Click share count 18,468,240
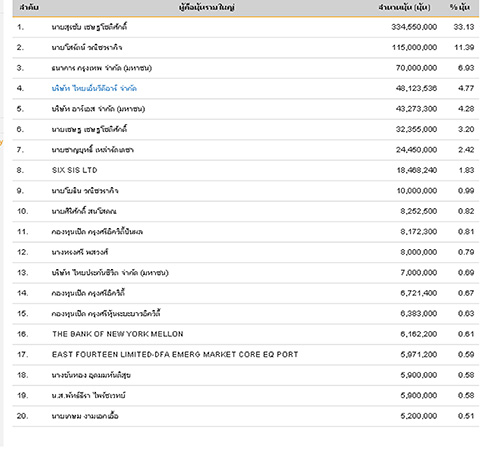Screen dimensions: 500x456 (417, 170)
